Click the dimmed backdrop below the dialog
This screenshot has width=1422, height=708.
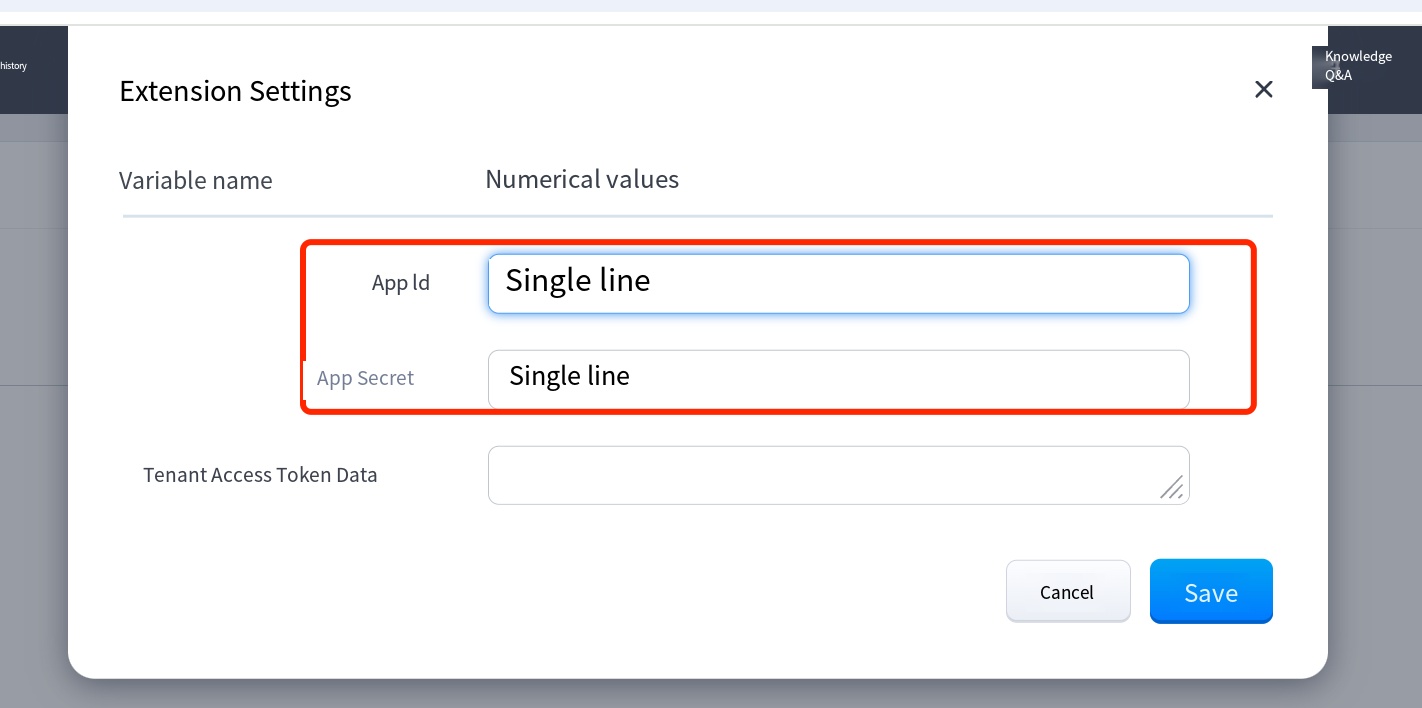coord(700,694)
